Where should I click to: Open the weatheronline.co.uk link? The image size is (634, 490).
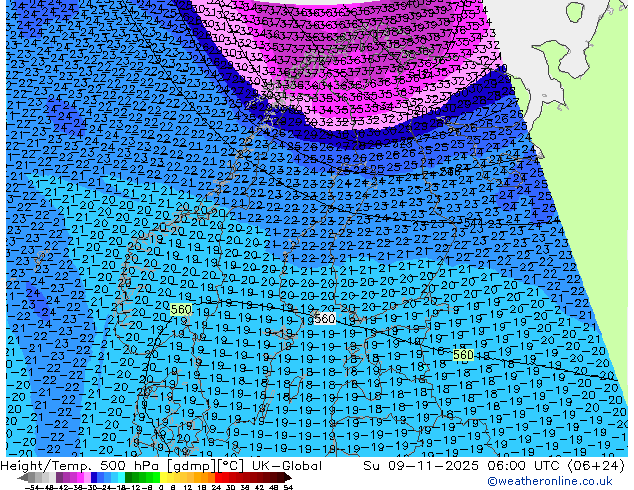[x=550, y=481]
